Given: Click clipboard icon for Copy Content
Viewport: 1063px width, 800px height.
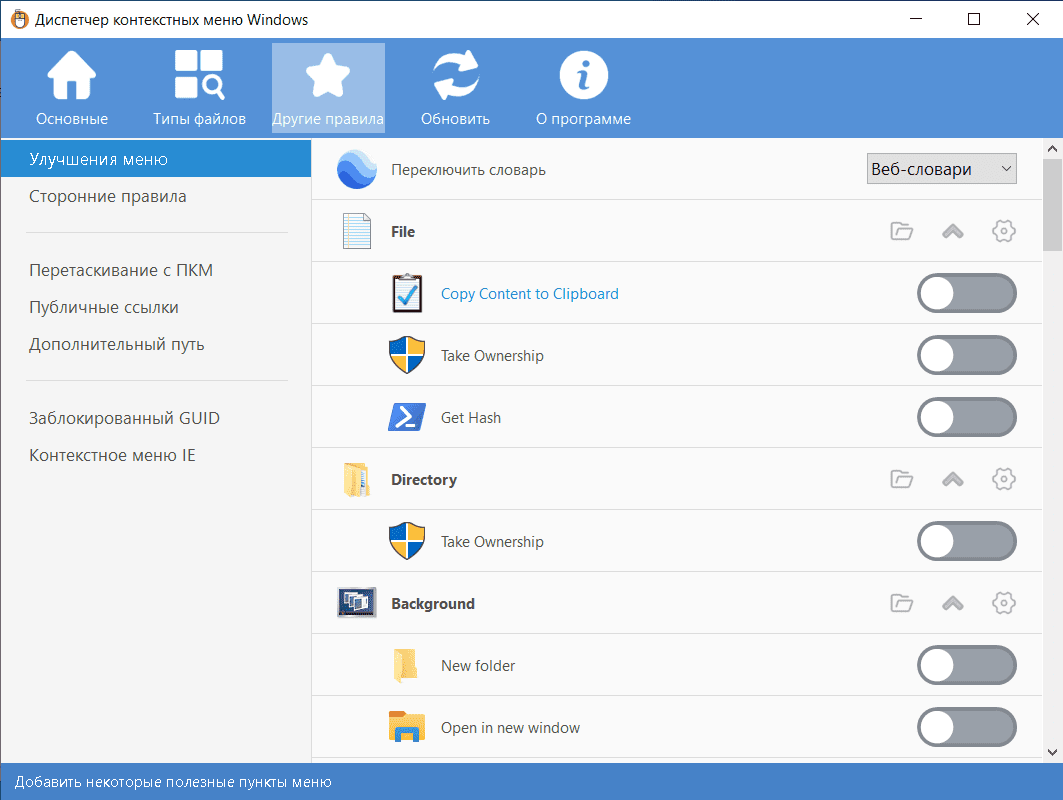Looking at the screenshot, I should coord(407,293).
